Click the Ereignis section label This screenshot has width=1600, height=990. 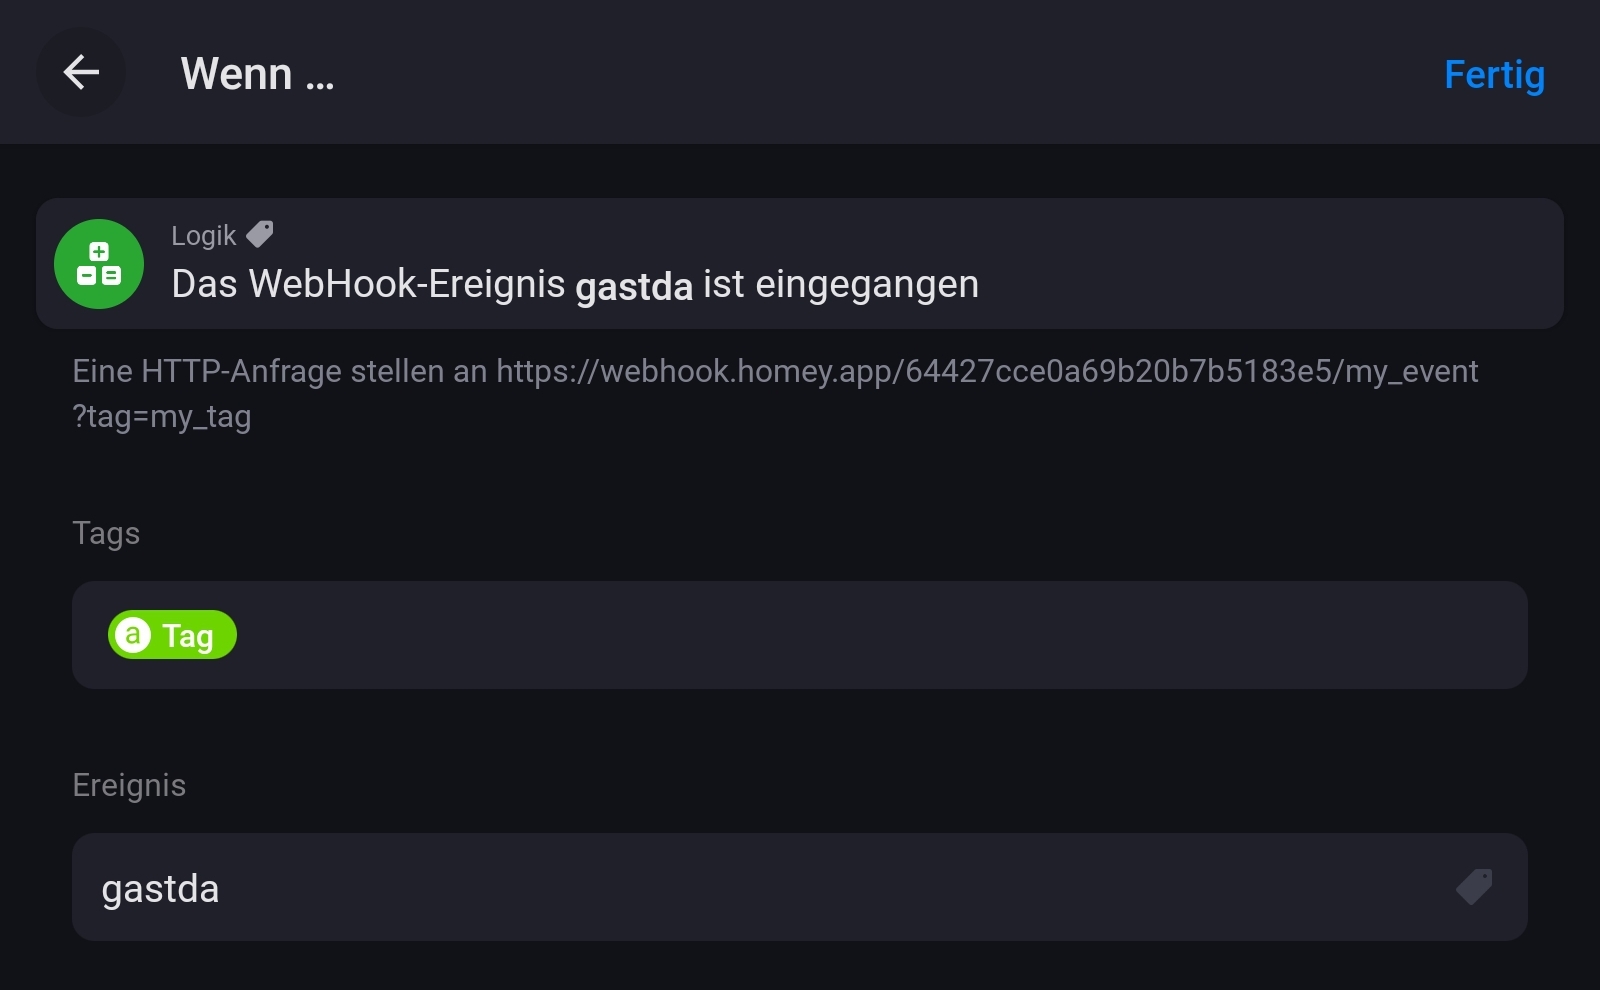point(129,785)
